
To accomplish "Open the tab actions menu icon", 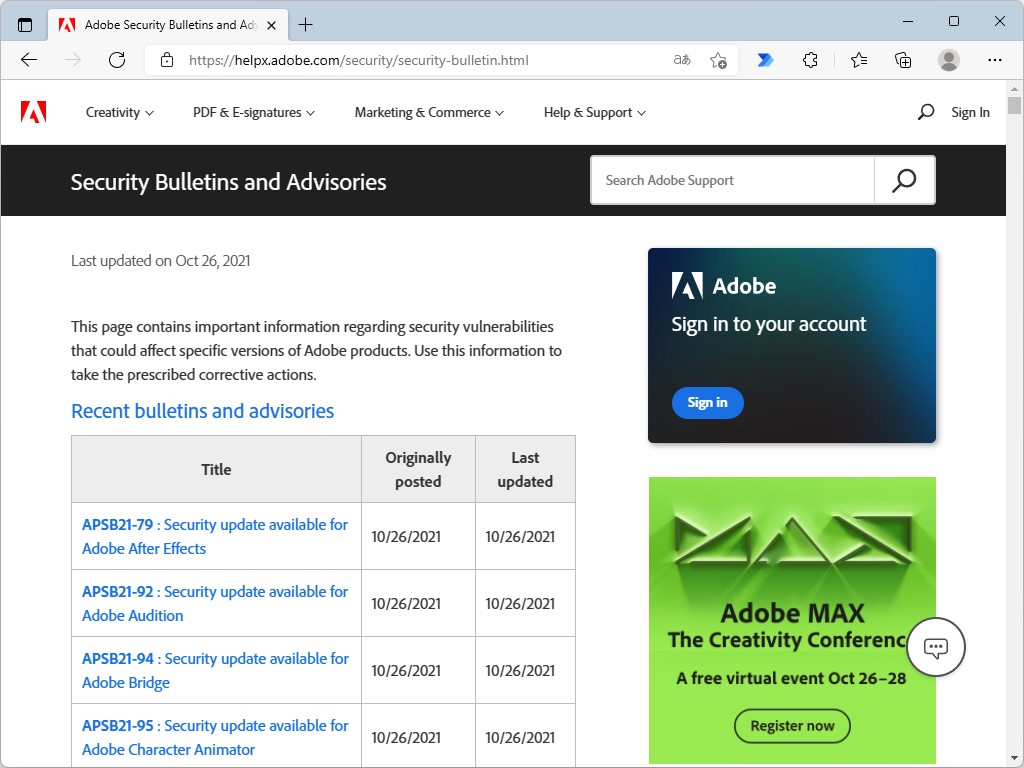I will pos(25,25).
